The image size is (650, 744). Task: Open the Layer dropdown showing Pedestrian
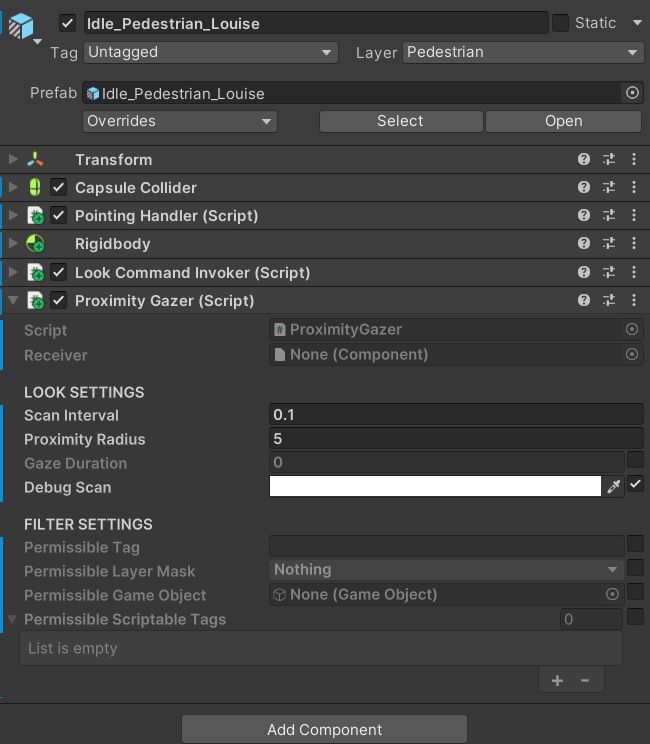[x=523, y=52]
